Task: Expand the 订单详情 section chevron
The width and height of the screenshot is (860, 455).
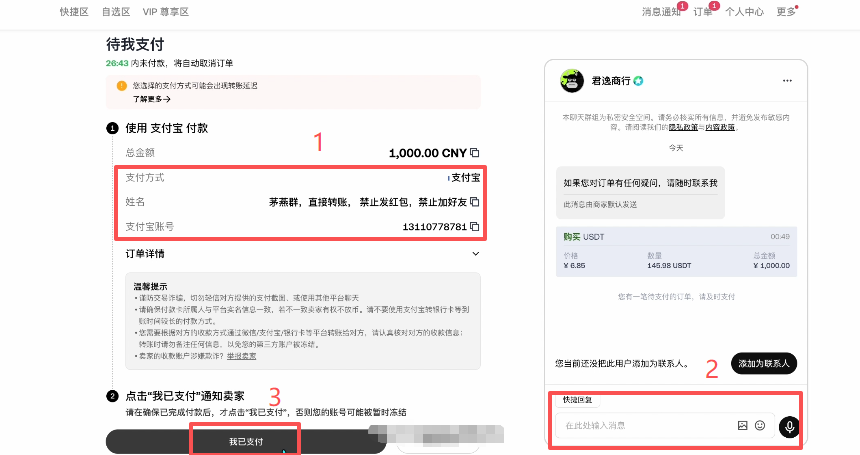Action: (x=476, y=254)
